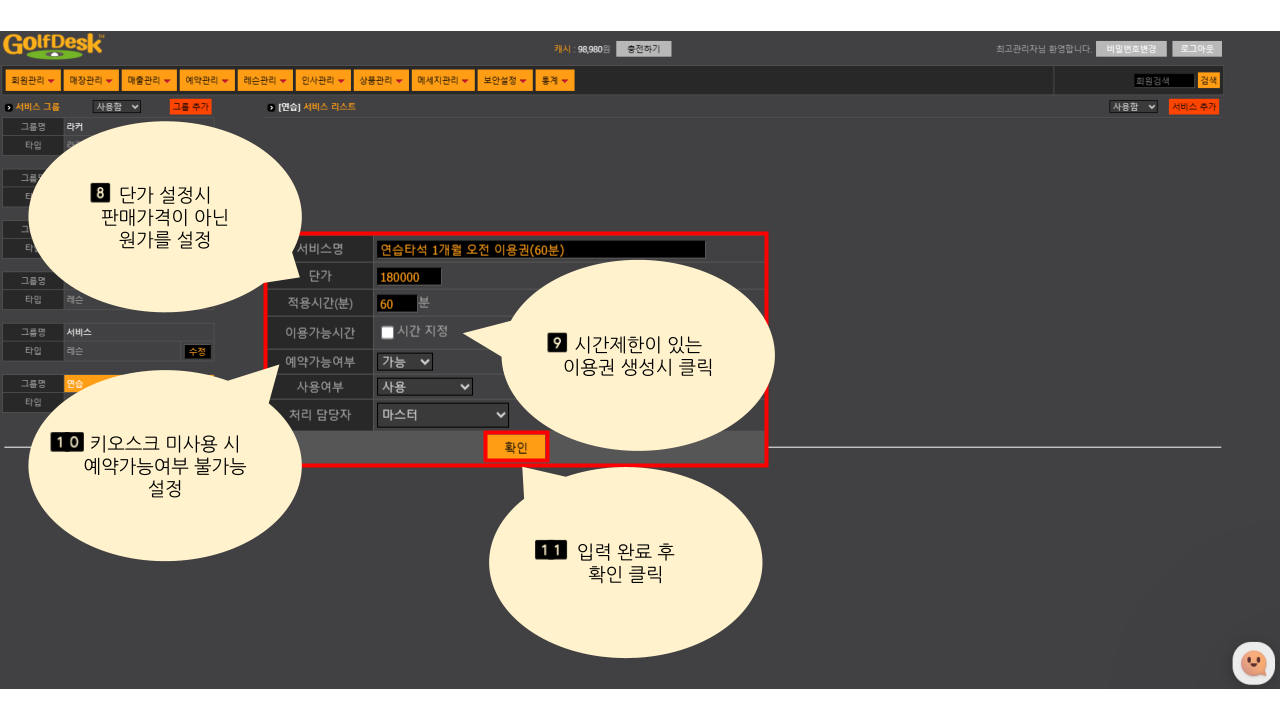Expand the 사용여부 dropdown
Image resolution: width=1280 pixels, height=720 pixels.
coord(424,387)
